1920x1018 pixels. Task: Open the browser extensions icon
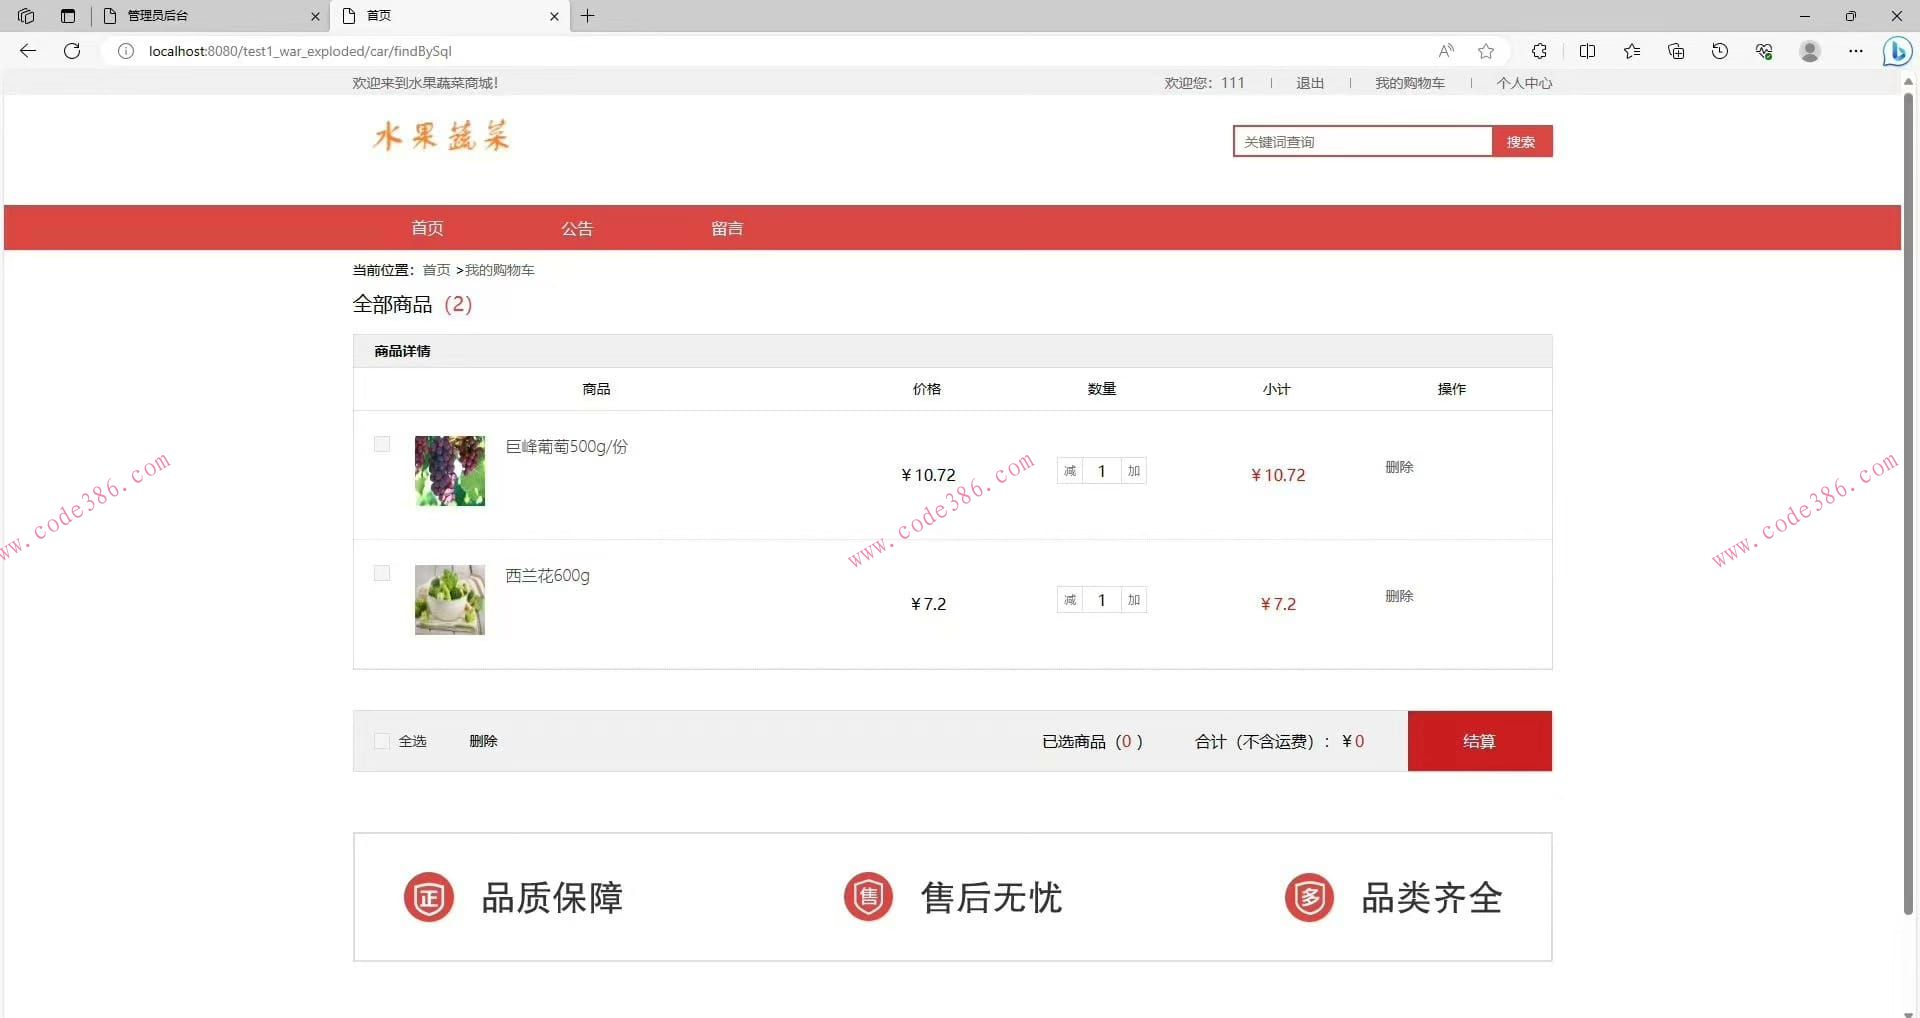click(x=1540, y=51)
